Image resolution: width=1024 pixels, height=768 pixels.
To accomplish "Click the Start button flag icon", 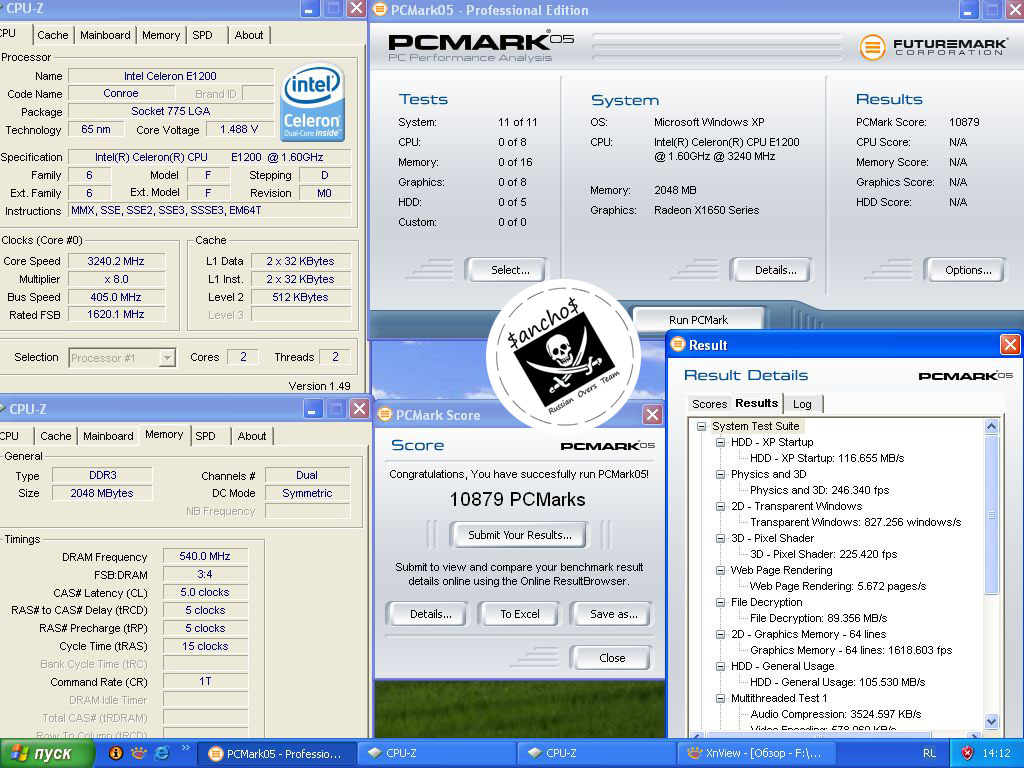I will (20, 754).
